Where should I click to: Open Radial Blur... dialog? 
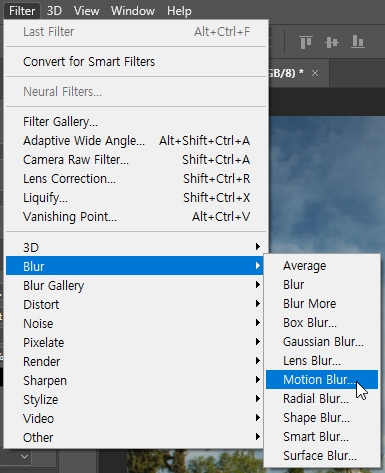click(322, 399)
